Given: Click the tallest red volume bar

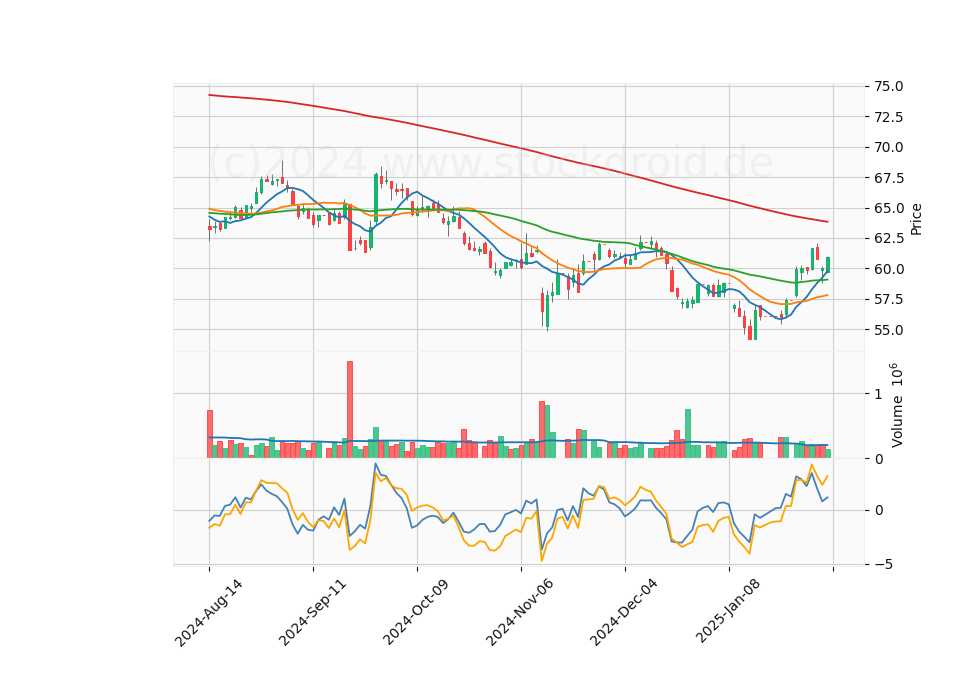Looking at the screenshot, I should coord(350,410).
